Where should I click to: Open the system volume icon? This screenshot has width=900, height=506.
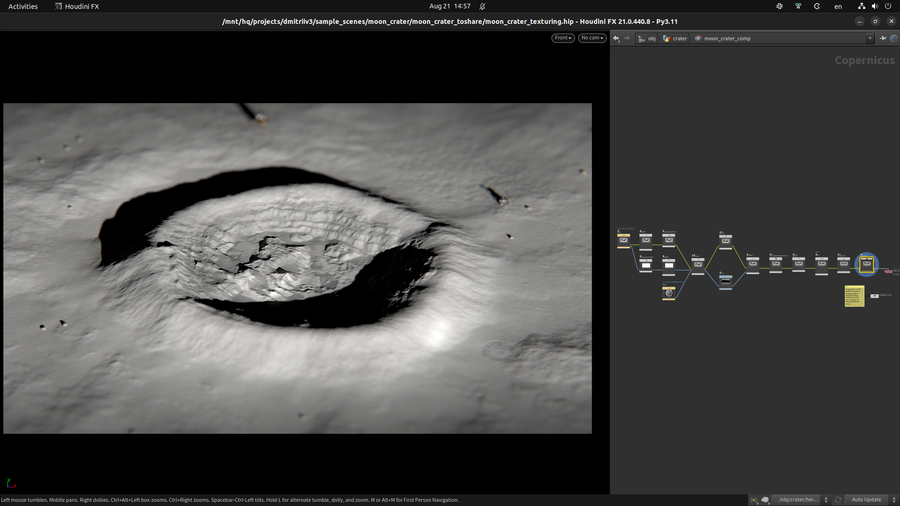click(875, 6)
